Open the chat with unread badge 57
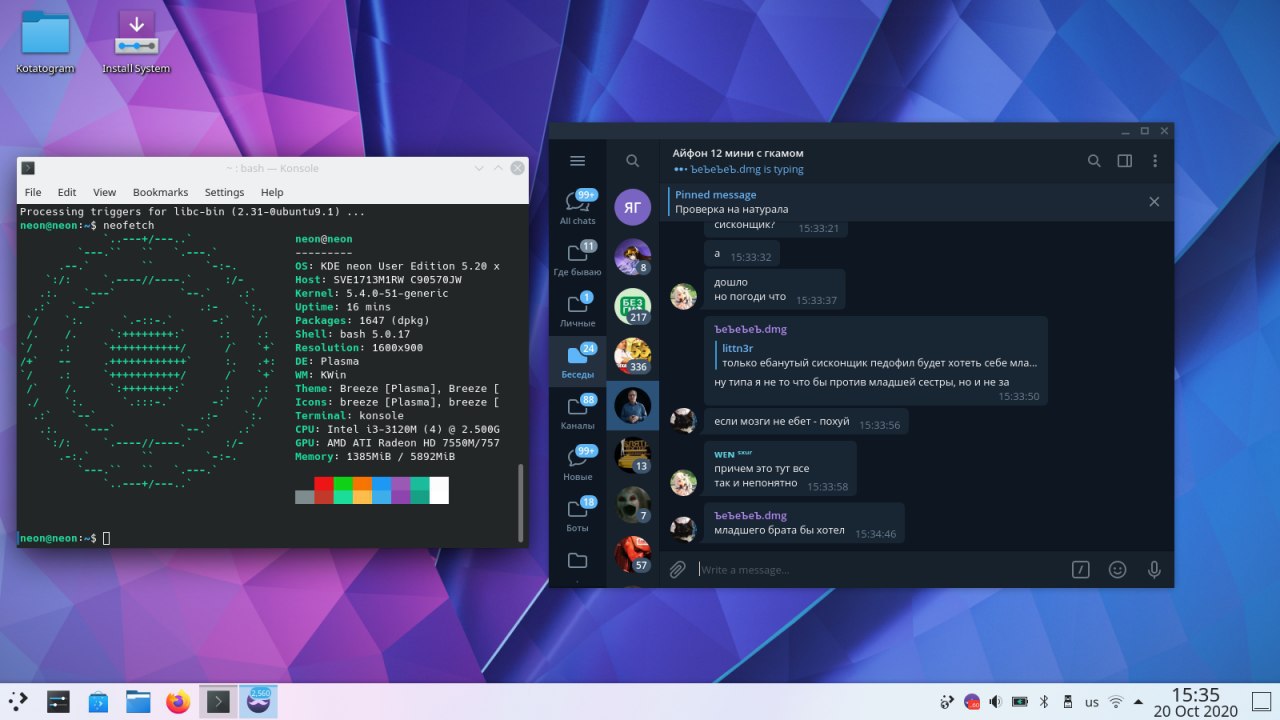Viewport: 1280px width, 720px height. pos(632,554)
